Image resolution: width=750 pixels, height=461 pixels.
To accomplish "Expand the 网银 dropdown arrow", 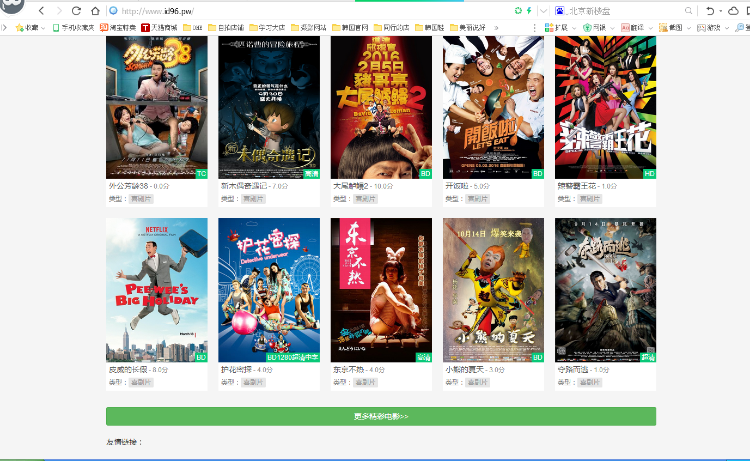I will pos(612,28).
